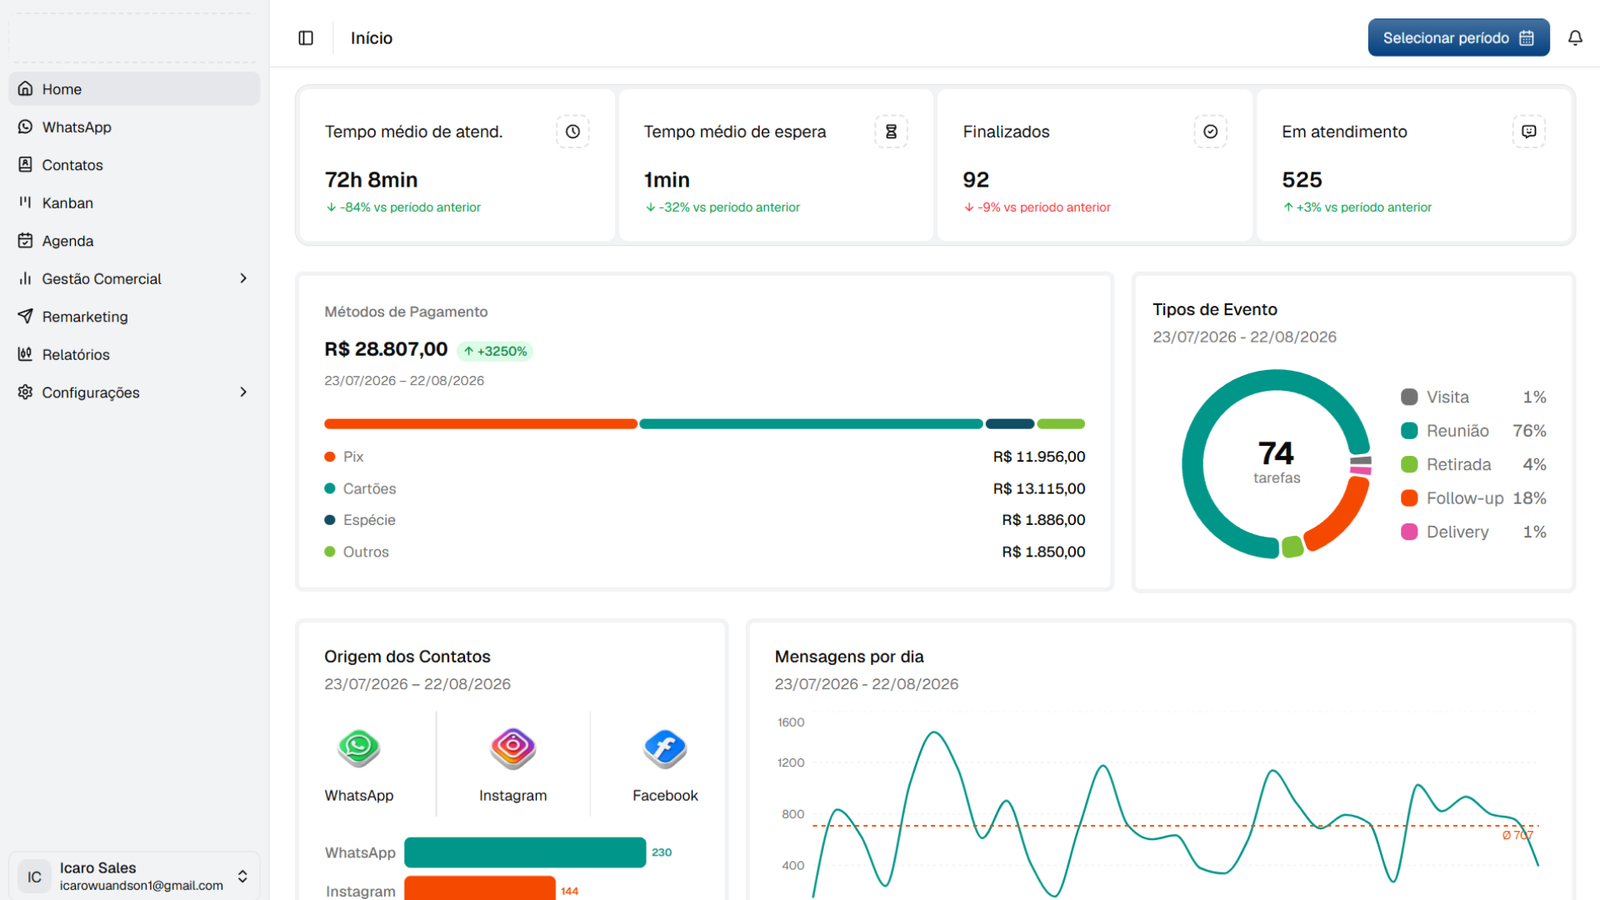1600x900 pixels.
Task: Click the 74 tarefas donut center
Action: [1277, 462]
